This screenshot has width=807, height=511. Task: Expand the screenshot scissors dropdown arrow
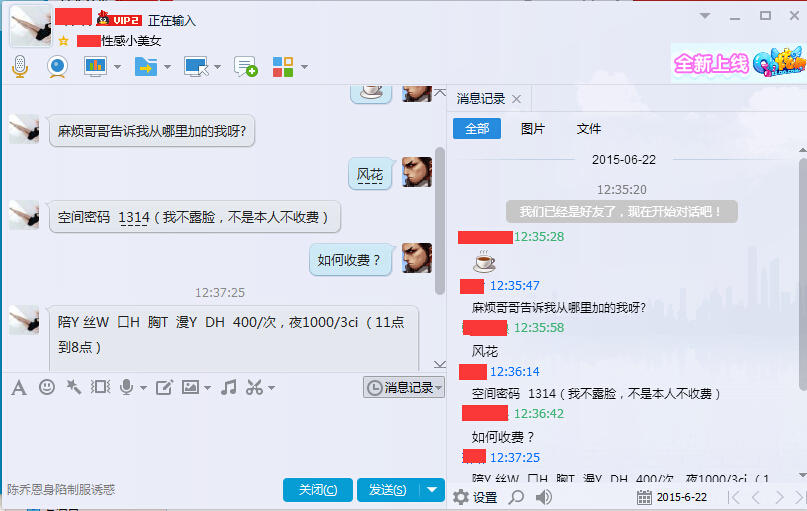click(272, 387)
